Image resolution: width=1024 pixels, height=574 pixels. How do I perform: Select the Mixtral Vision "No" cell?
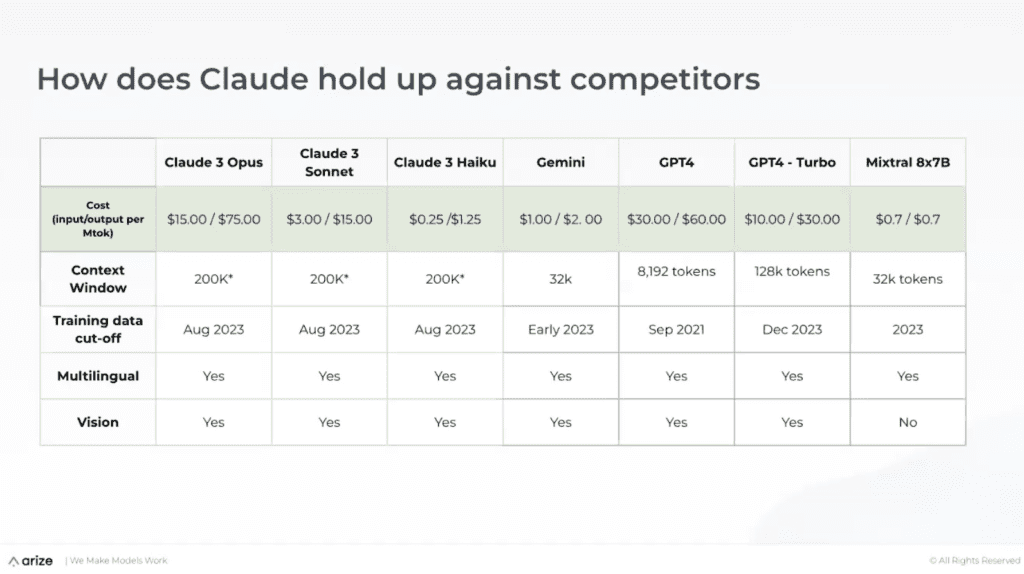(x=907, y=422)
